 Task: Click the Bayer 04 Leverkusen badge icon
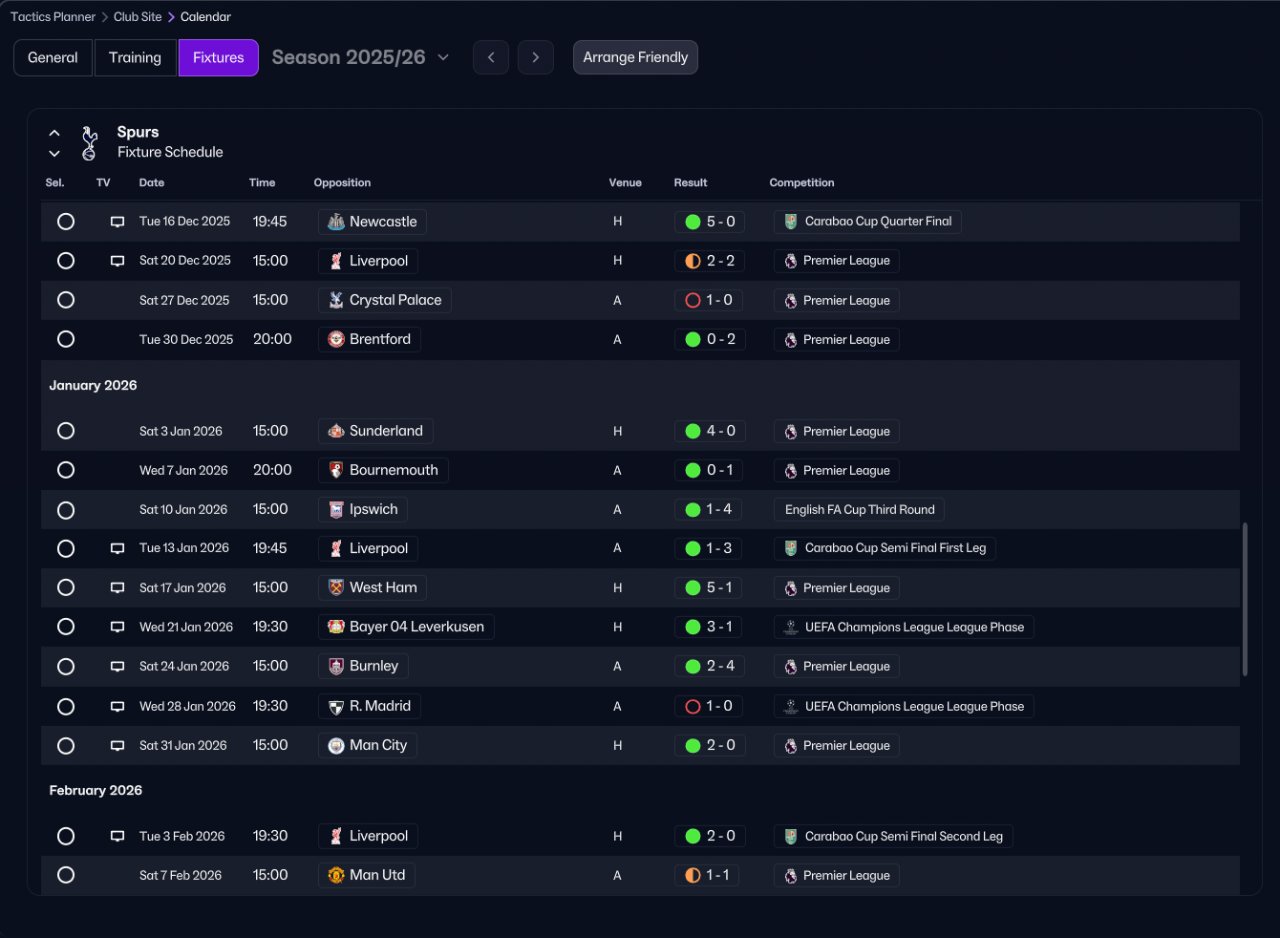tap(337, 627)
